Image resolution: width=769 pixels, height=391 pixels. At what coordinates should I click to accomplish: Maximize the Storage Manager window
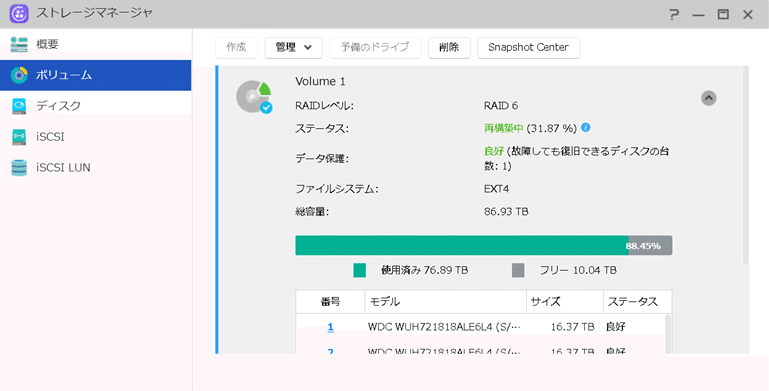(723, 14)
